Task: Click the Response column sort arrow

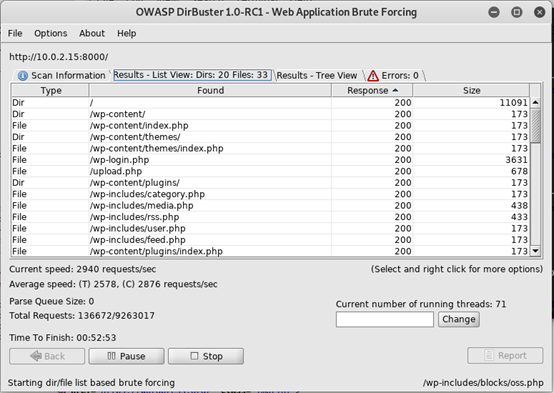Action: [x=395, y=90]
